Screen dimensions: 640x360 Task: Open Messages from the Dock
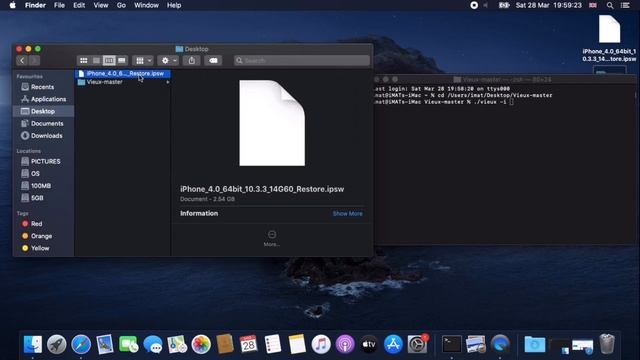point(153,344)
